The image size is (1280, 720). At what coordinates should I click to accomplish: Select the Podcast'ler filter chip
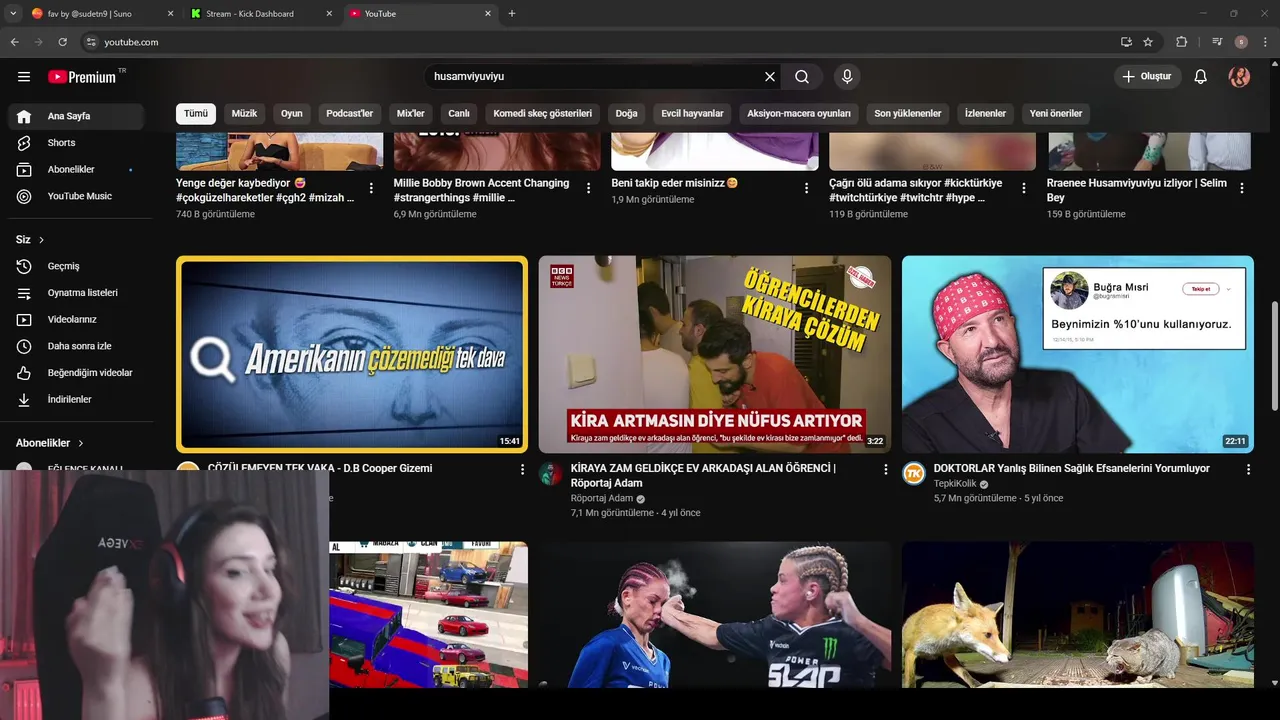coord(350,113)
